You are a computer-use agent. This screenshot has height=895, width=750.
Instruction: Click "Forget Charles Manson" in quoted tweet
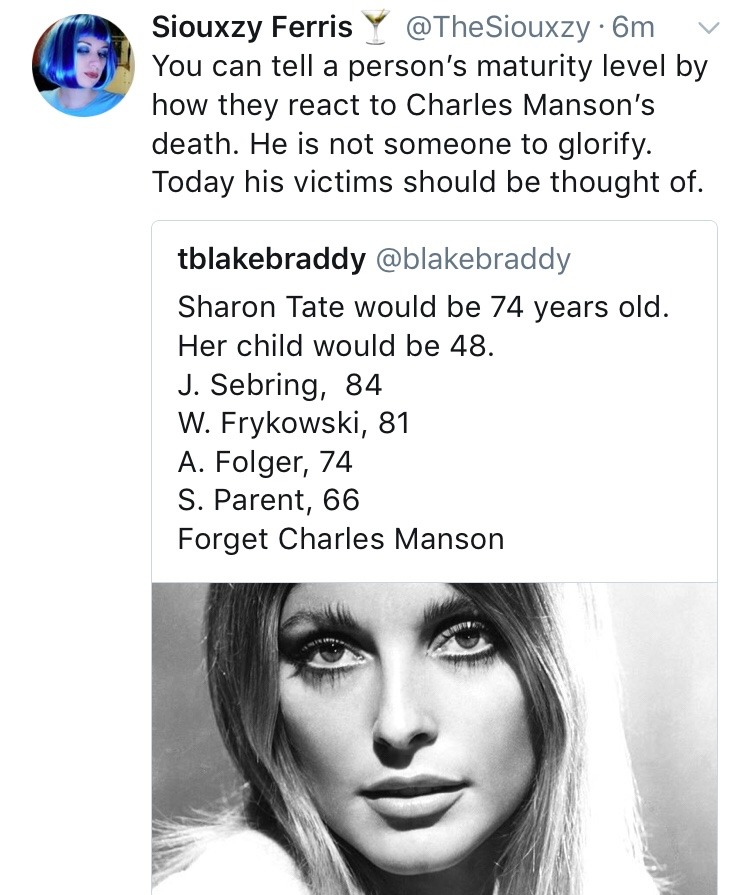341,539
